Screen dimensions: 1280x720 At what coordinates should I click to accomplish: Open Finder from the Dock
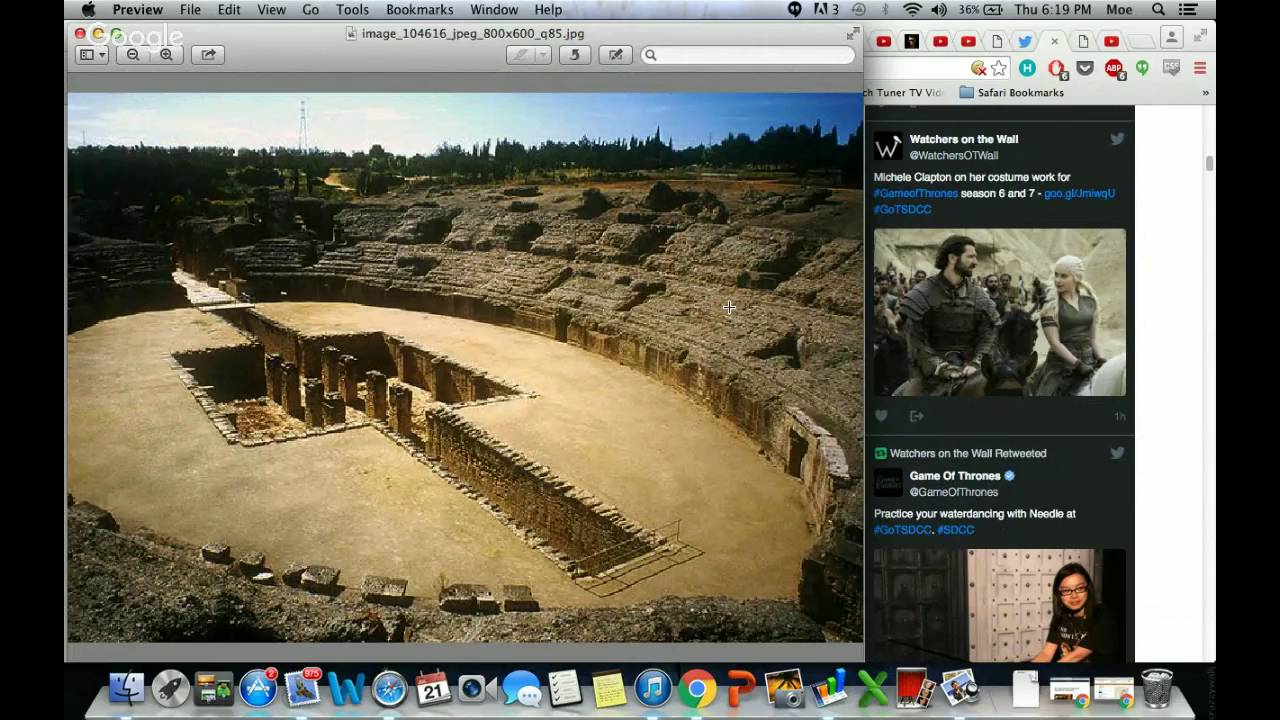(126, 689)
